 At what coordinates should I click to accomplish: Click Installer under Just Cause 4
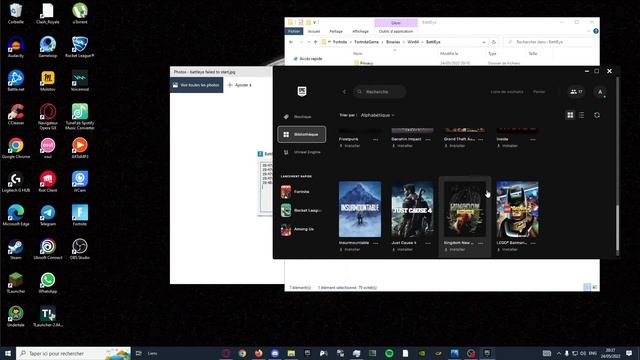(402, 249)
